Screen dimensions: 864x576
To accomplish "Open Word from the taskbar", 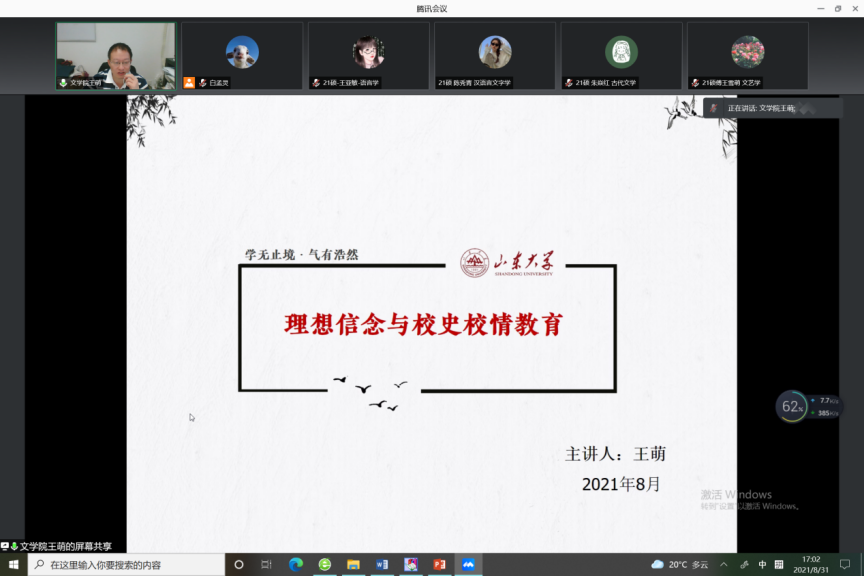I will click(382, 565).
